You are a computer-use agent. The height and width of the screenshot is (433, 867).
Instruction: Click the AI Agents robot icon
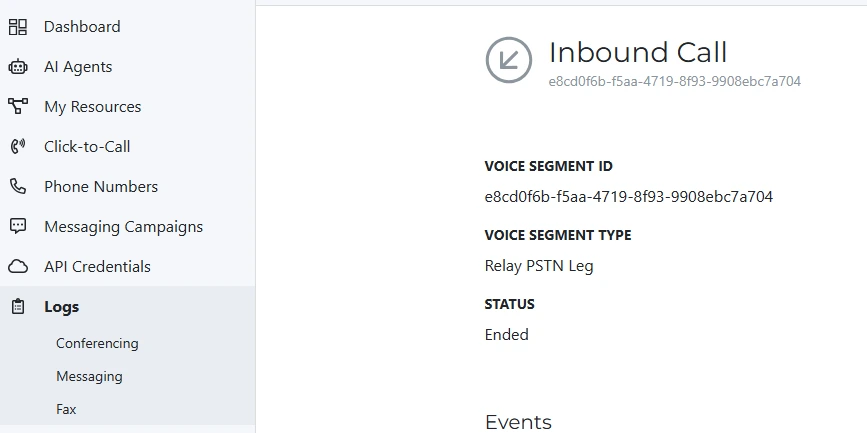click(17, 67)
